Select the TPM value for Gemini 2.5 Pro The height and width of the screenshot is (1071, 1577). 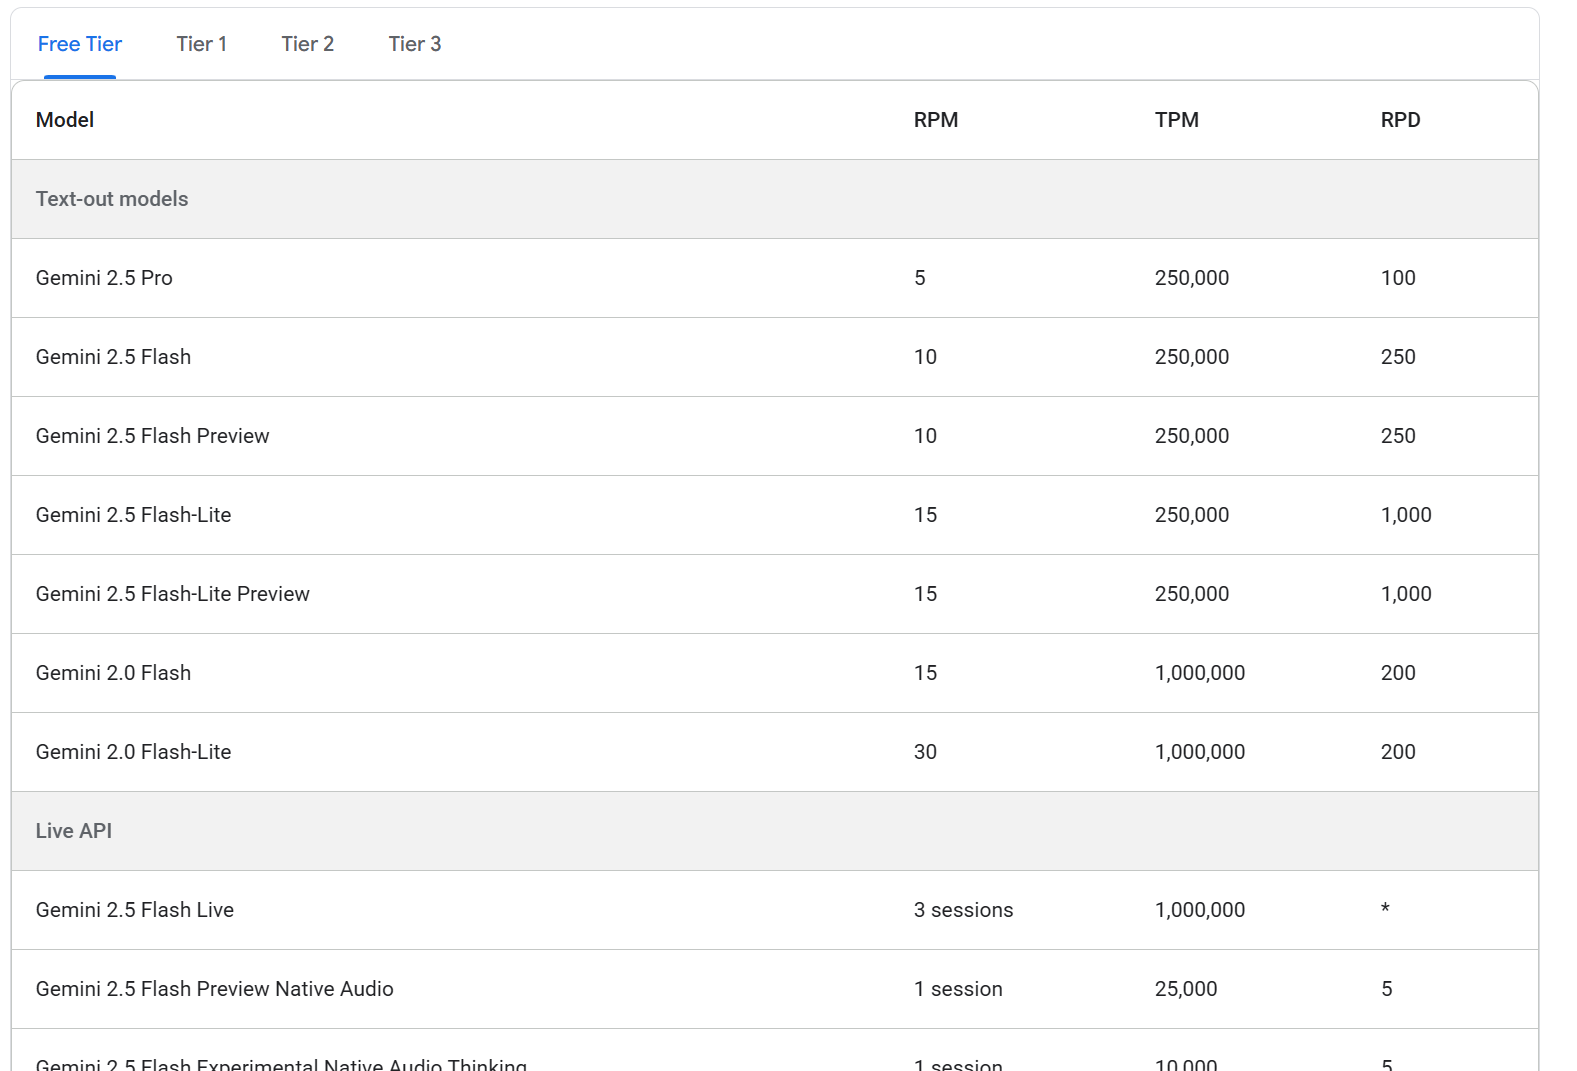coord(1192,278)
